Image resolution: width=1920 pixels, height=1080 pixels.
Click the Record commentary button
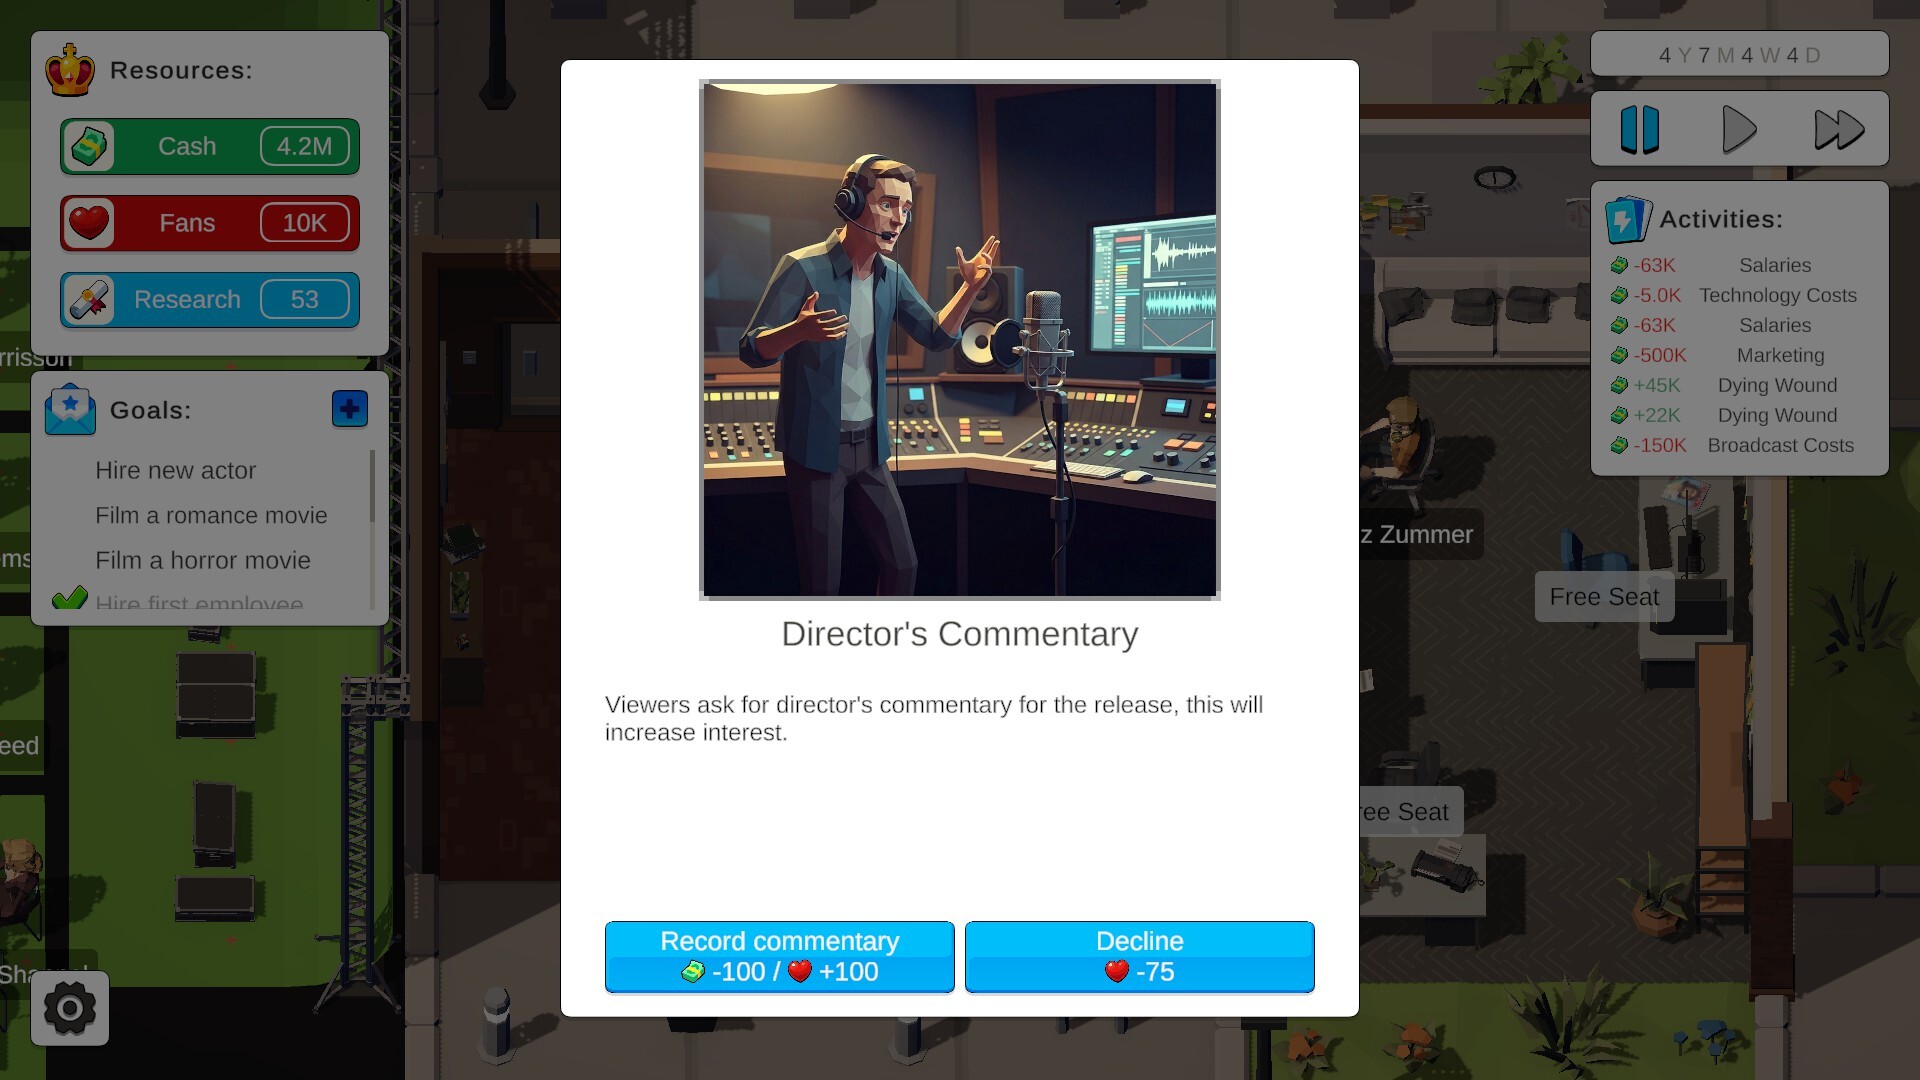(x=779, y=956)
